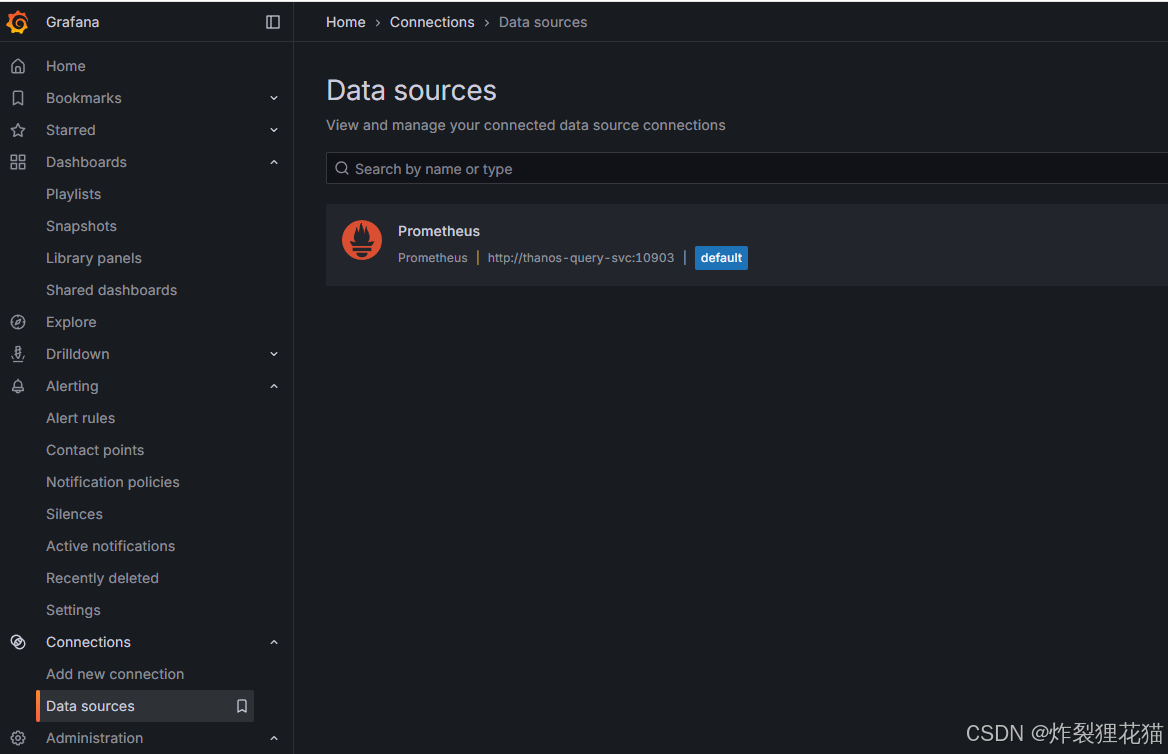The width and height of the screenshot is (1168, 754).
Task: Click the Explore compass icon
Action: 18,323
